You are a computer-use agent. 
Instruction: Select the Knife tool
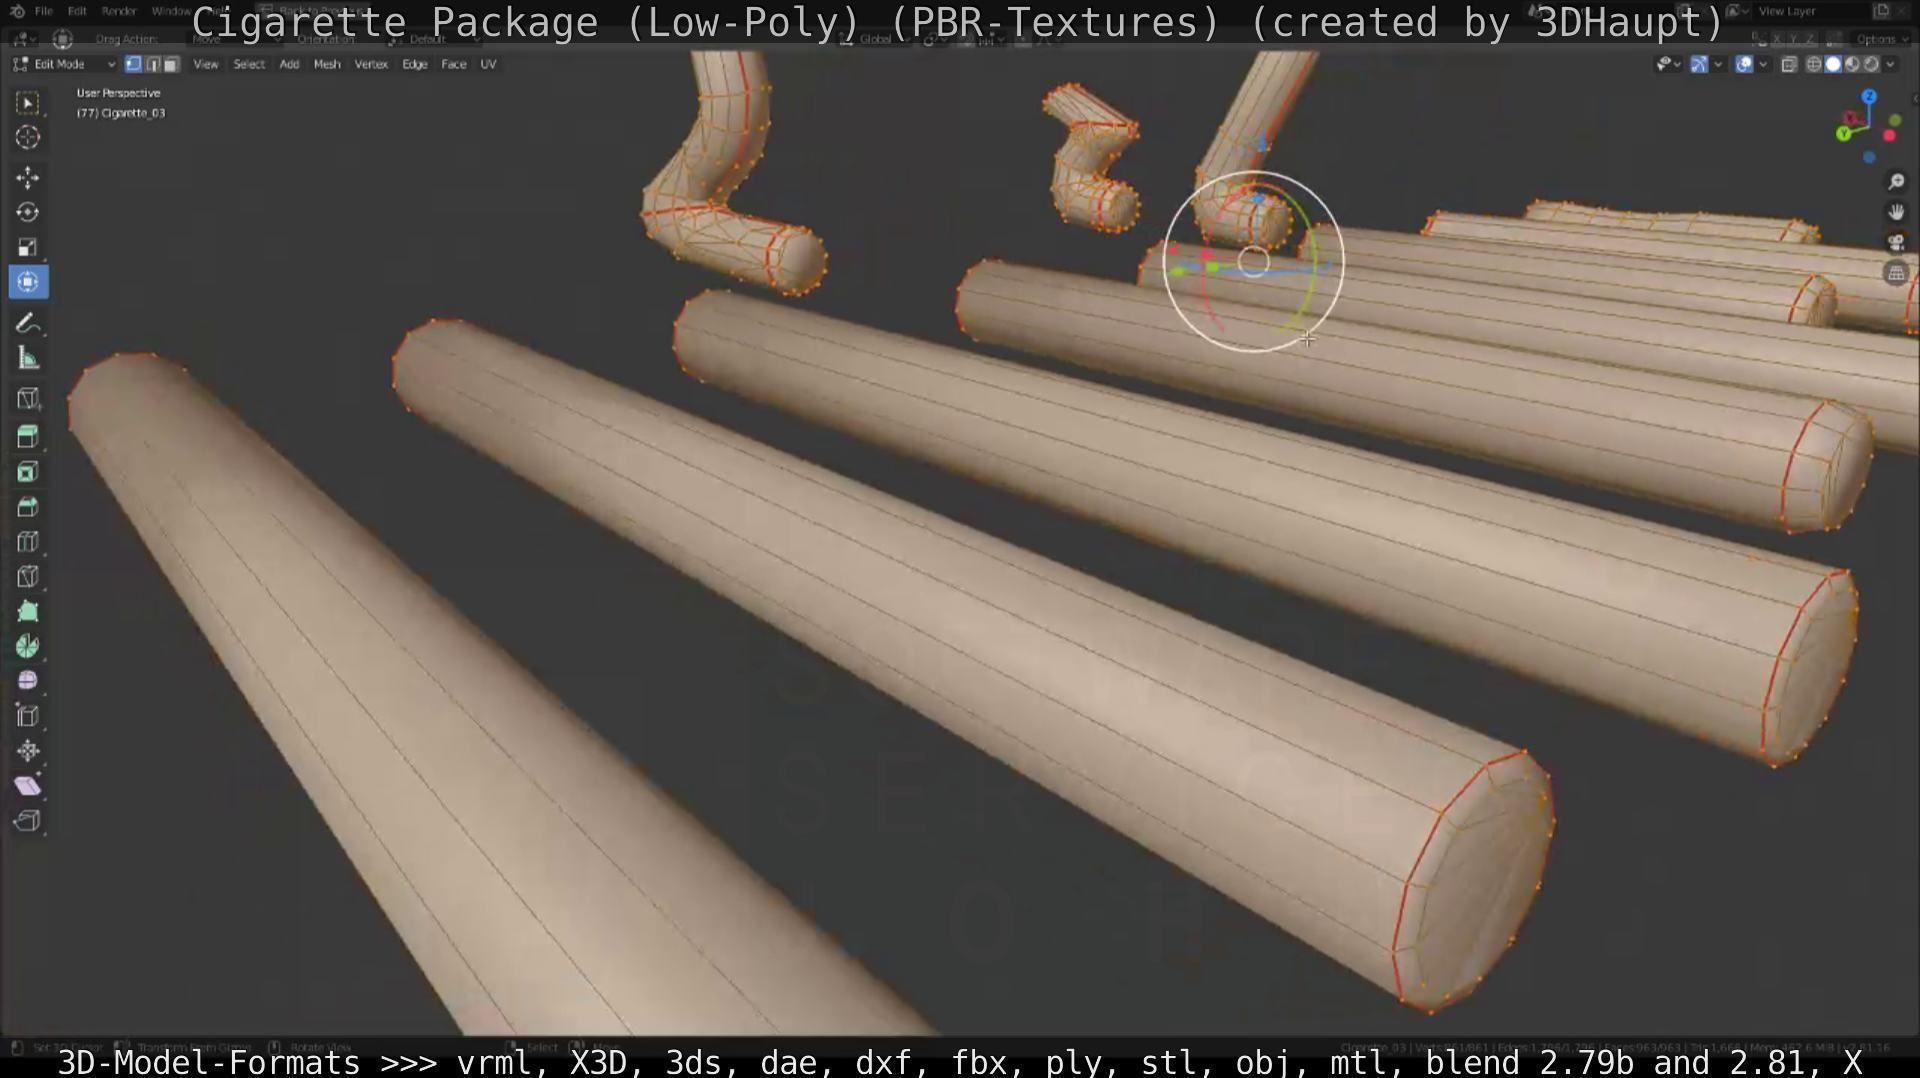(x=28, y=577)
